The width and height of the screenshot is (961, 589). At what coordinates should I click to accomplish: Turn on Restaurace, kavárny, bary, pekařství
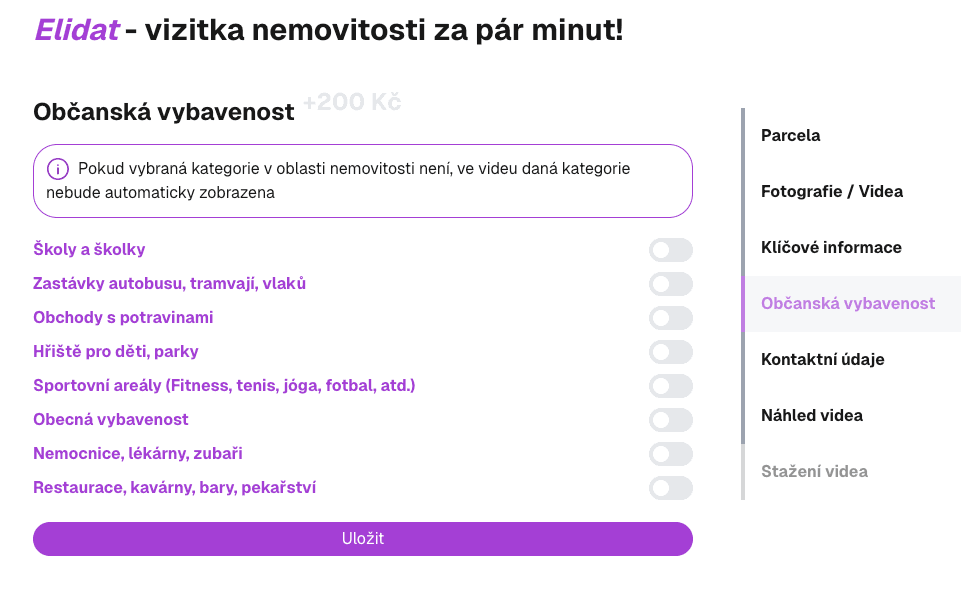[x=670, y=488]
